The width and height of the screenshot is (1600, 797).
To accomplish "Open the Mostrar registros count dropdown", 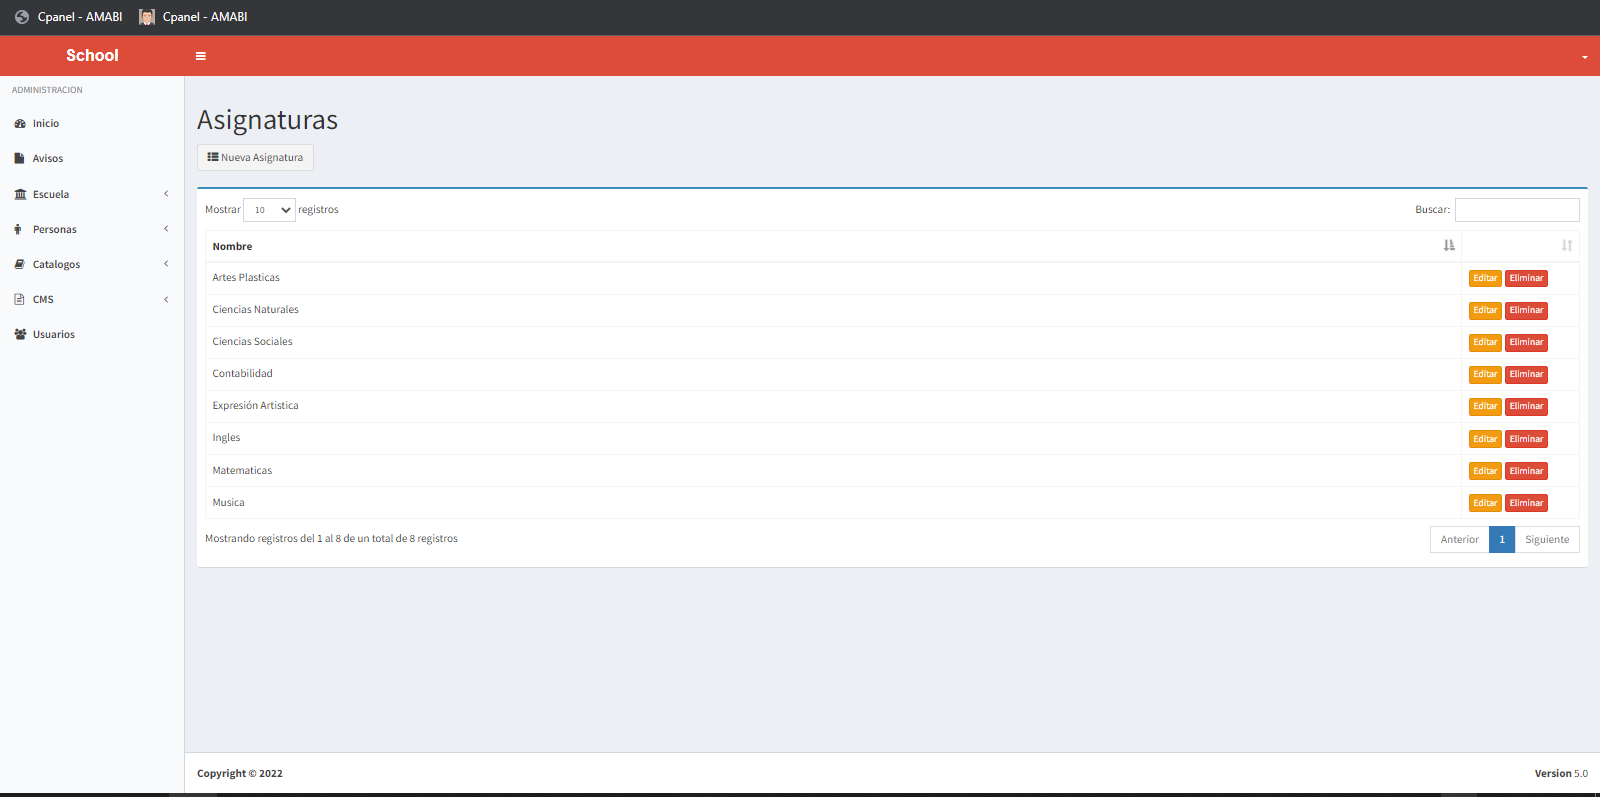I will pyautogui.click(x=269, y=210).
